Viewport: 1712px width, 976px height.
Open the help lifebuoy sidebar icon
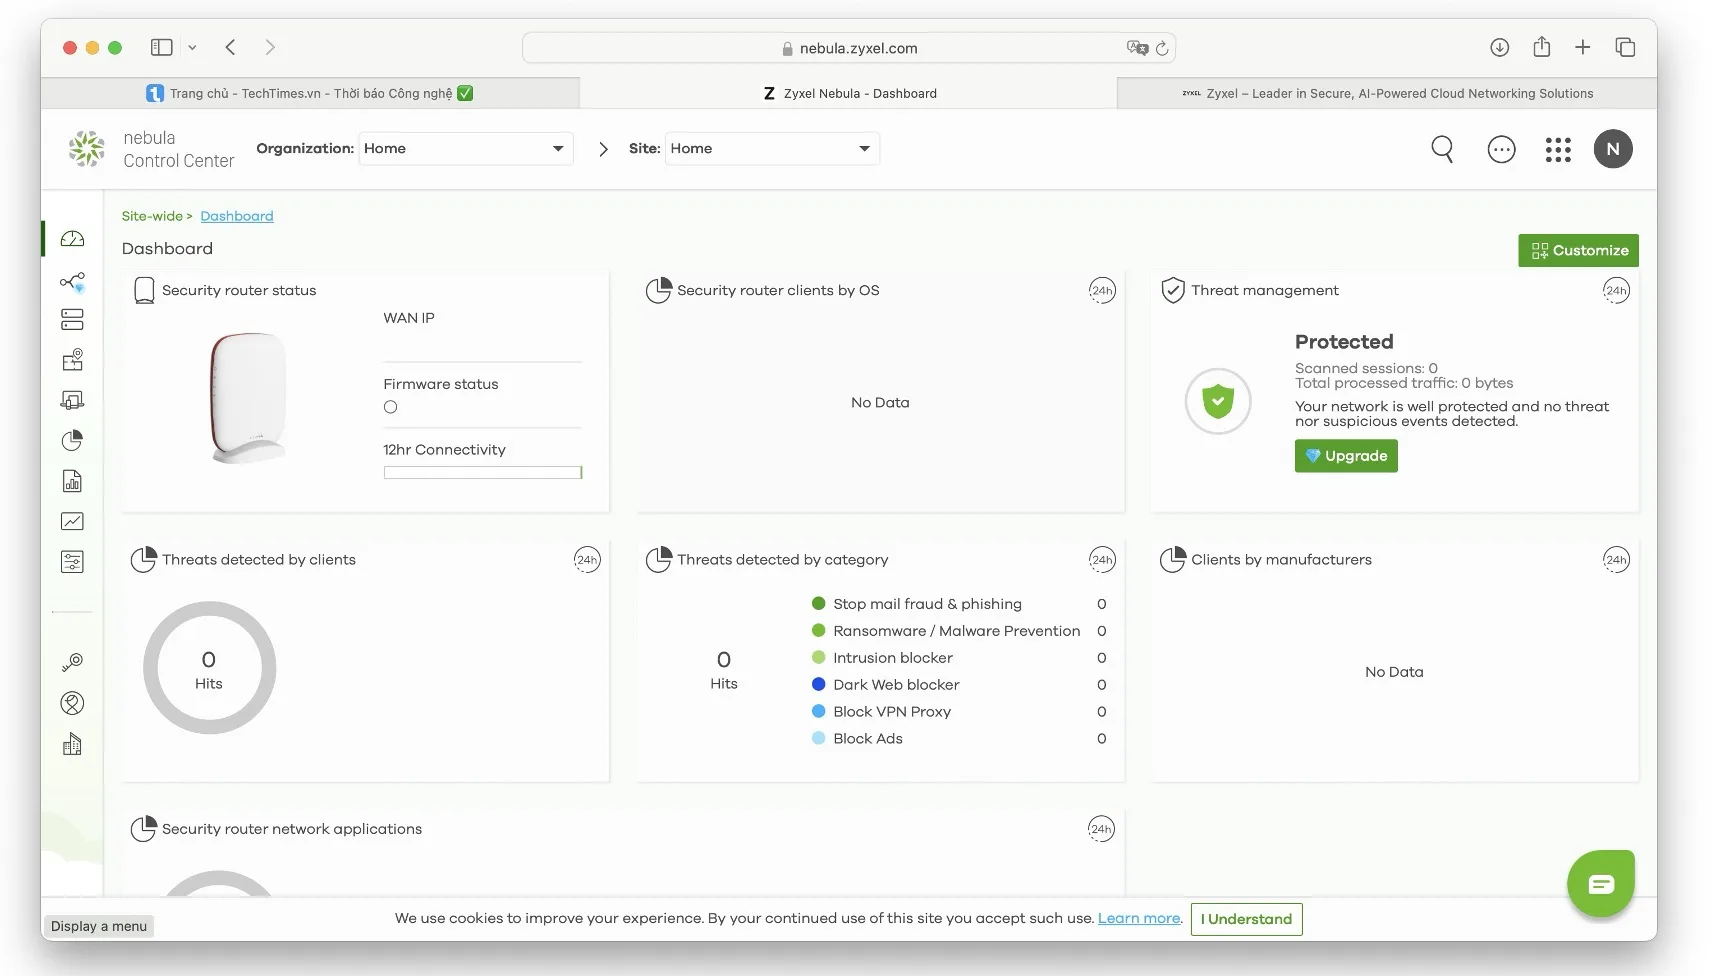[x=72, y=703]
